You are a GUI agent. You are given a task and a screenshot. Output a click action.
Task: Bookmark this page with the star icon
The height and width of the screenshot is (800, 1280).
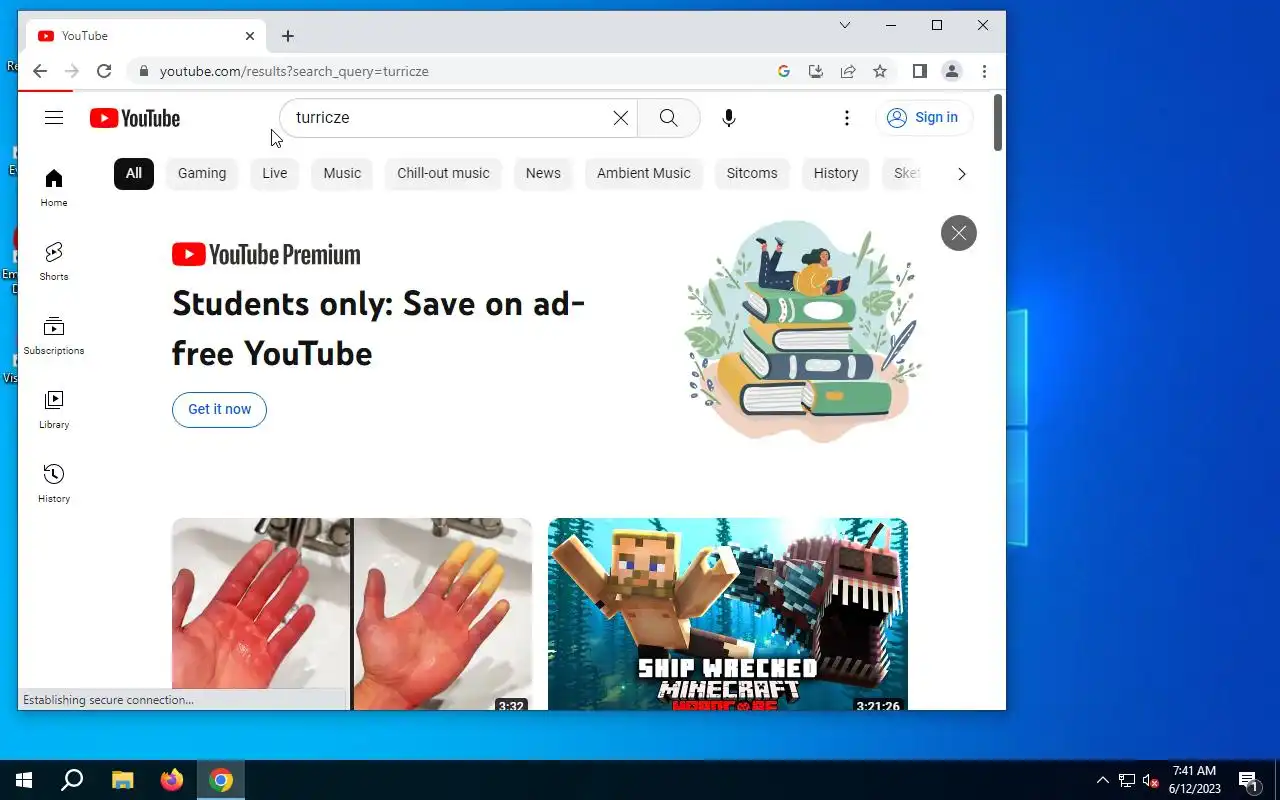880,71
